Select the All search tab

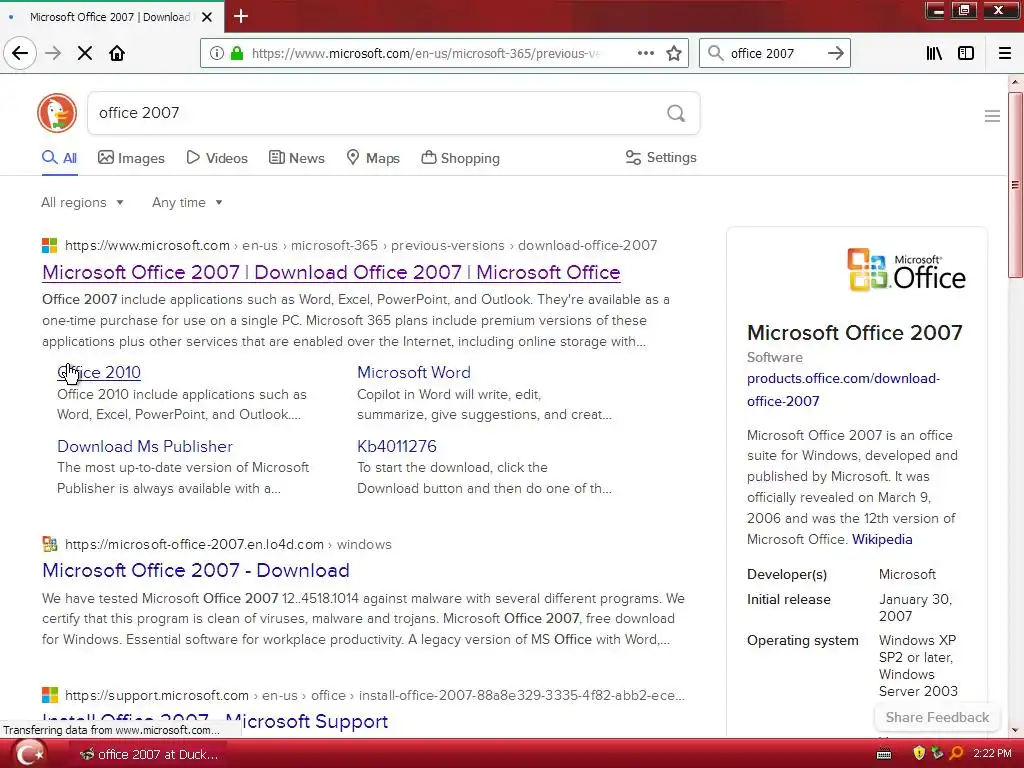coord(59,158)
